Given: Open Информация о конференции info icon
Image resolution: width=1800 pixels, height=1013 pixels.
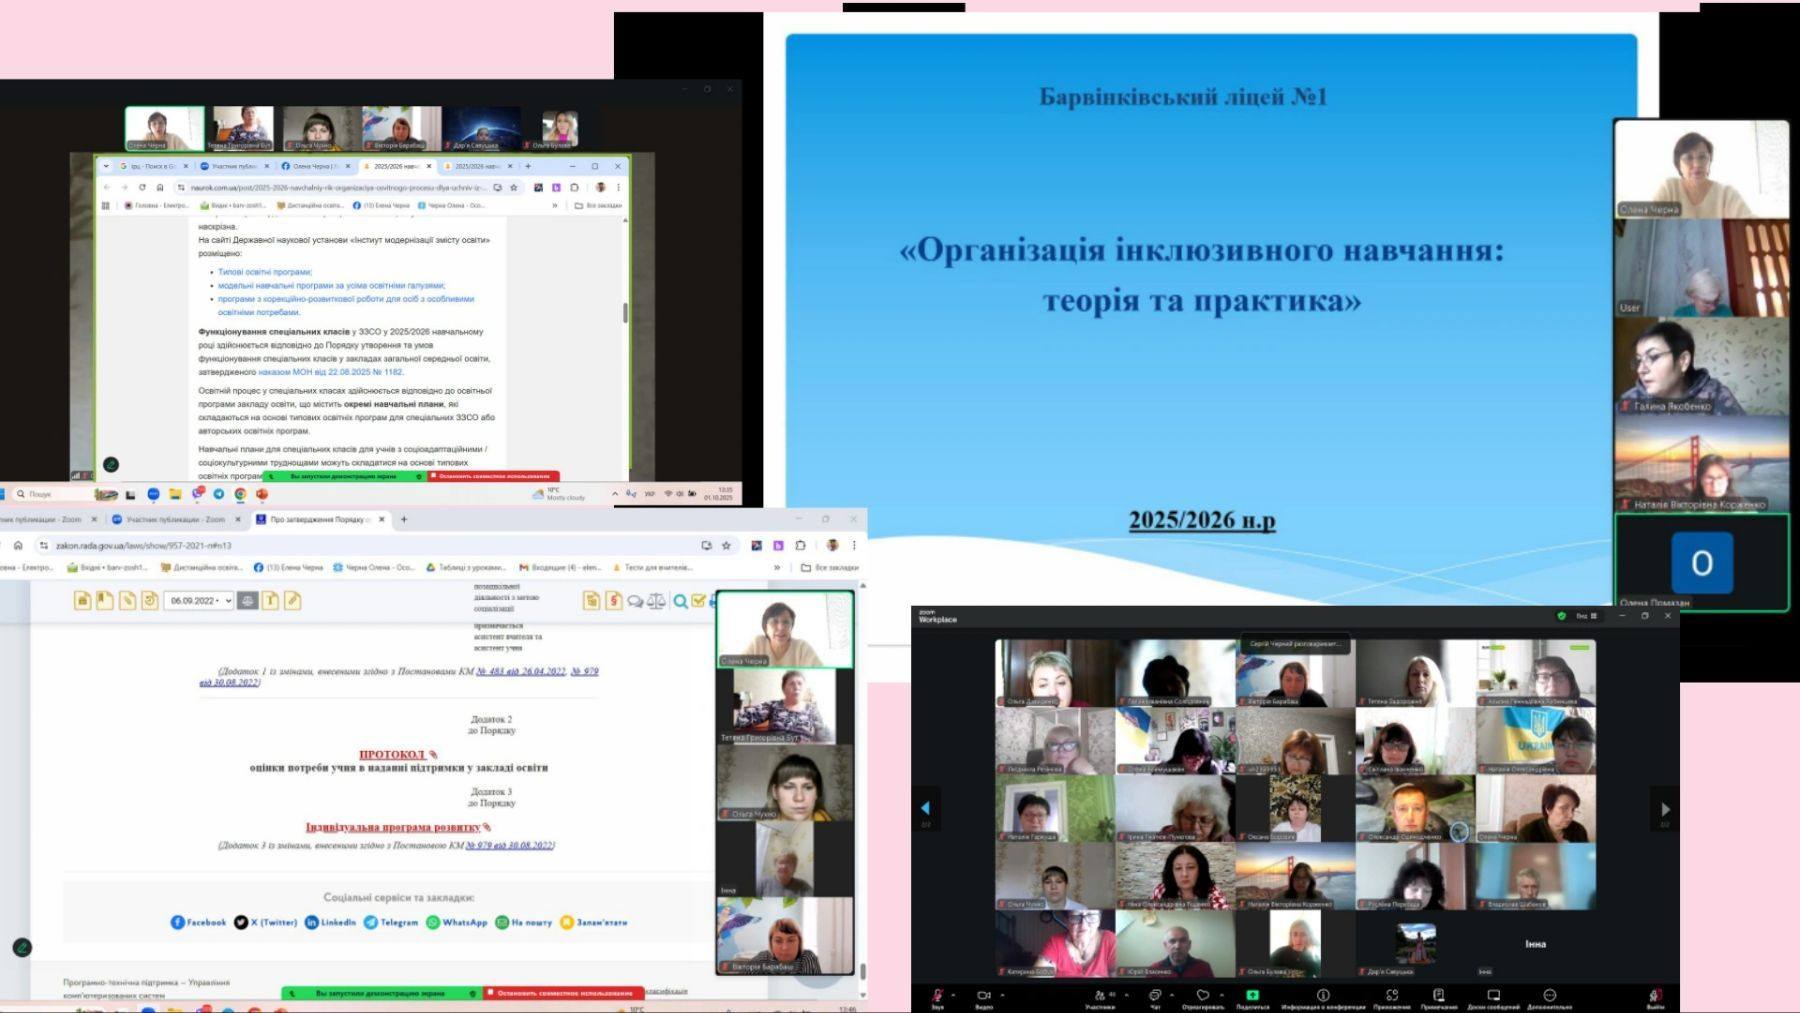Looking at the screenshot, I should (x=1323, y=996).
